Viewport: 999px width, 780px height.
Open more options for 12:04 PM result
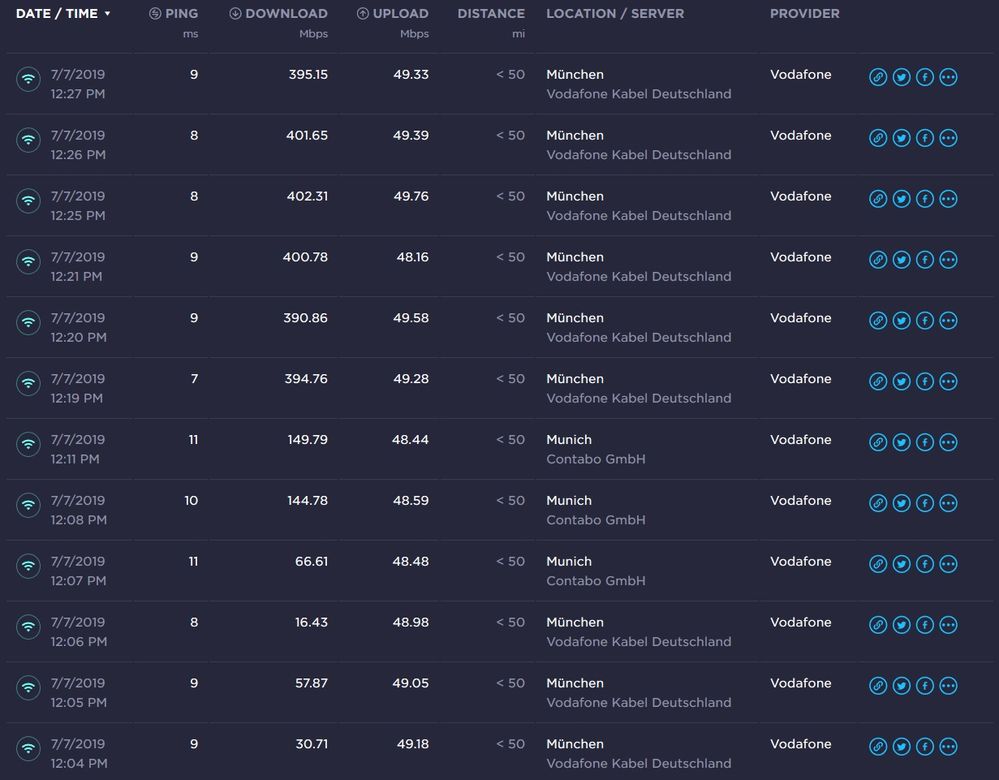pos(948,747)
